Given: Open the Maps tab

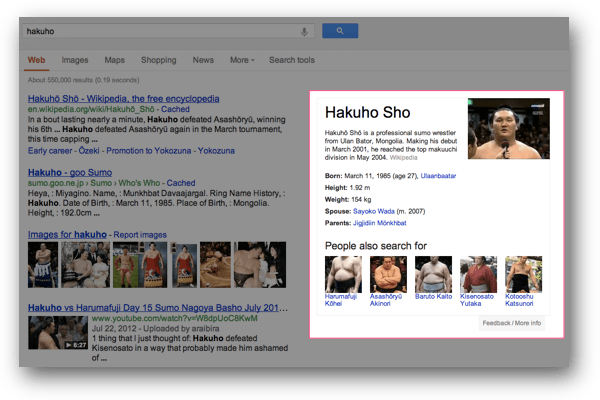Looking at the screenshot, I should point(114,60).
